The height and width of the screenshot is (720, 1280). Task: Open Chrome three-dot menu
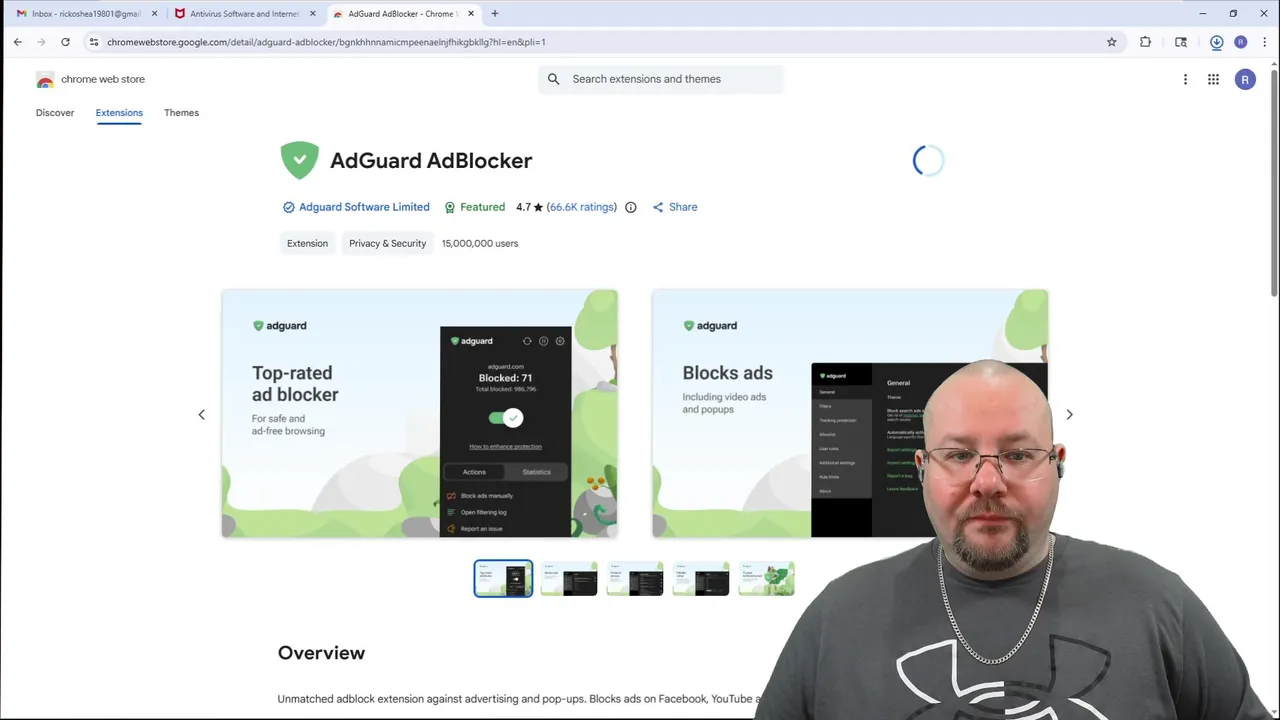click(x=1263, y=42)
